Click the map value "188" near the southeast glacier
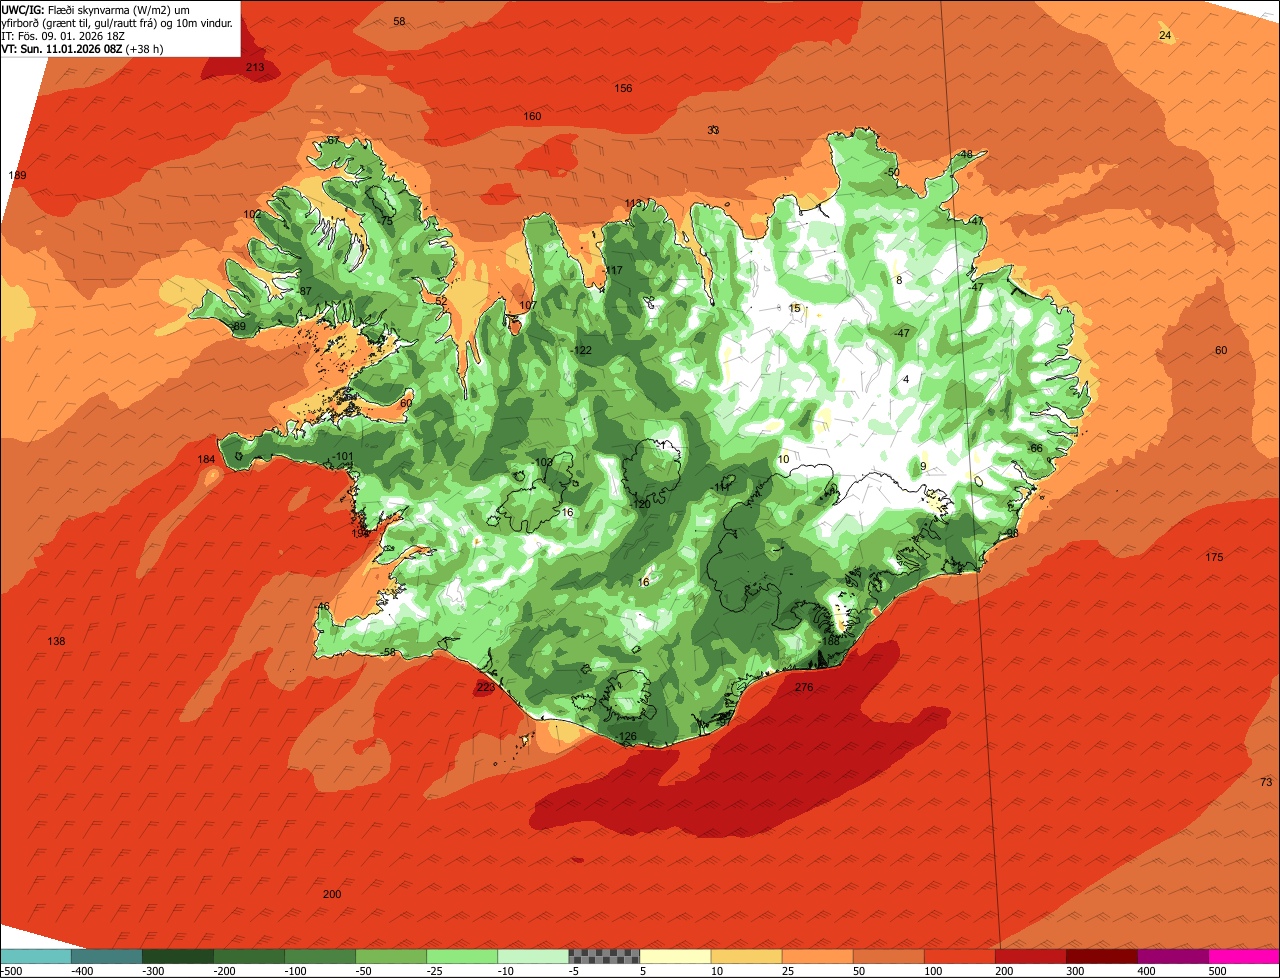 click(831, 641)
